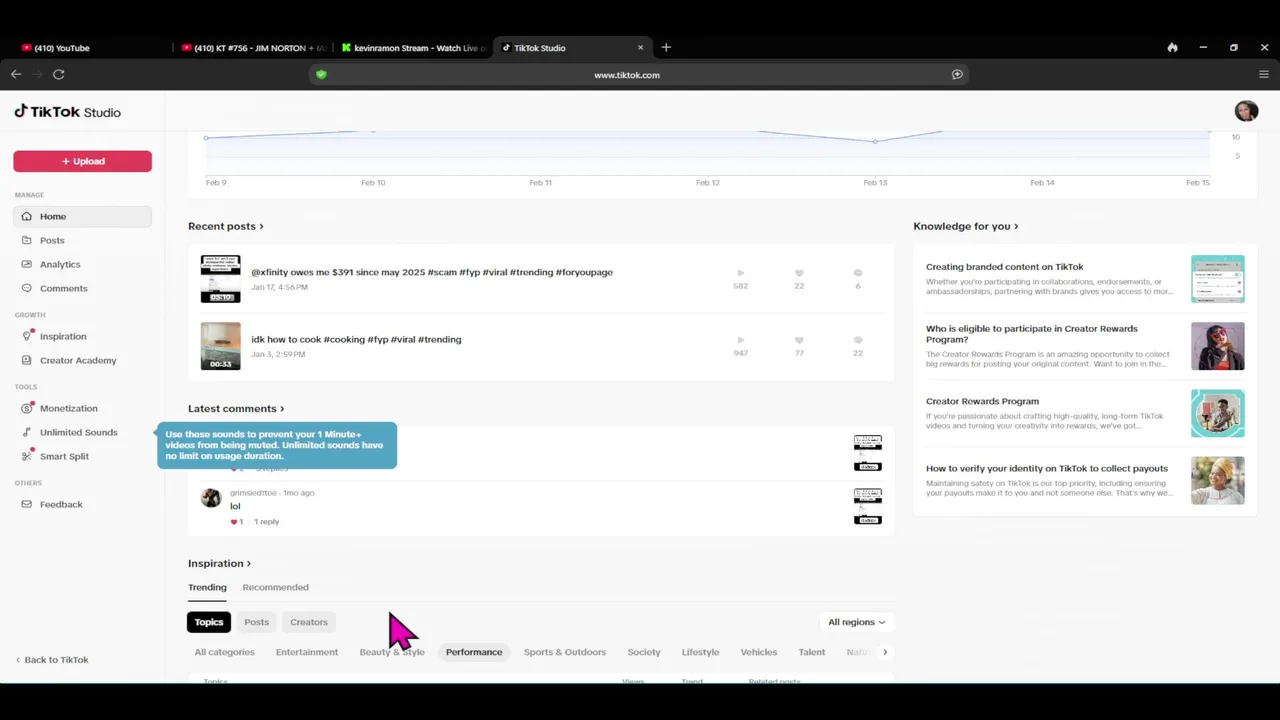Click the red Upload button
1280x720 pixels.
point(82,161)
